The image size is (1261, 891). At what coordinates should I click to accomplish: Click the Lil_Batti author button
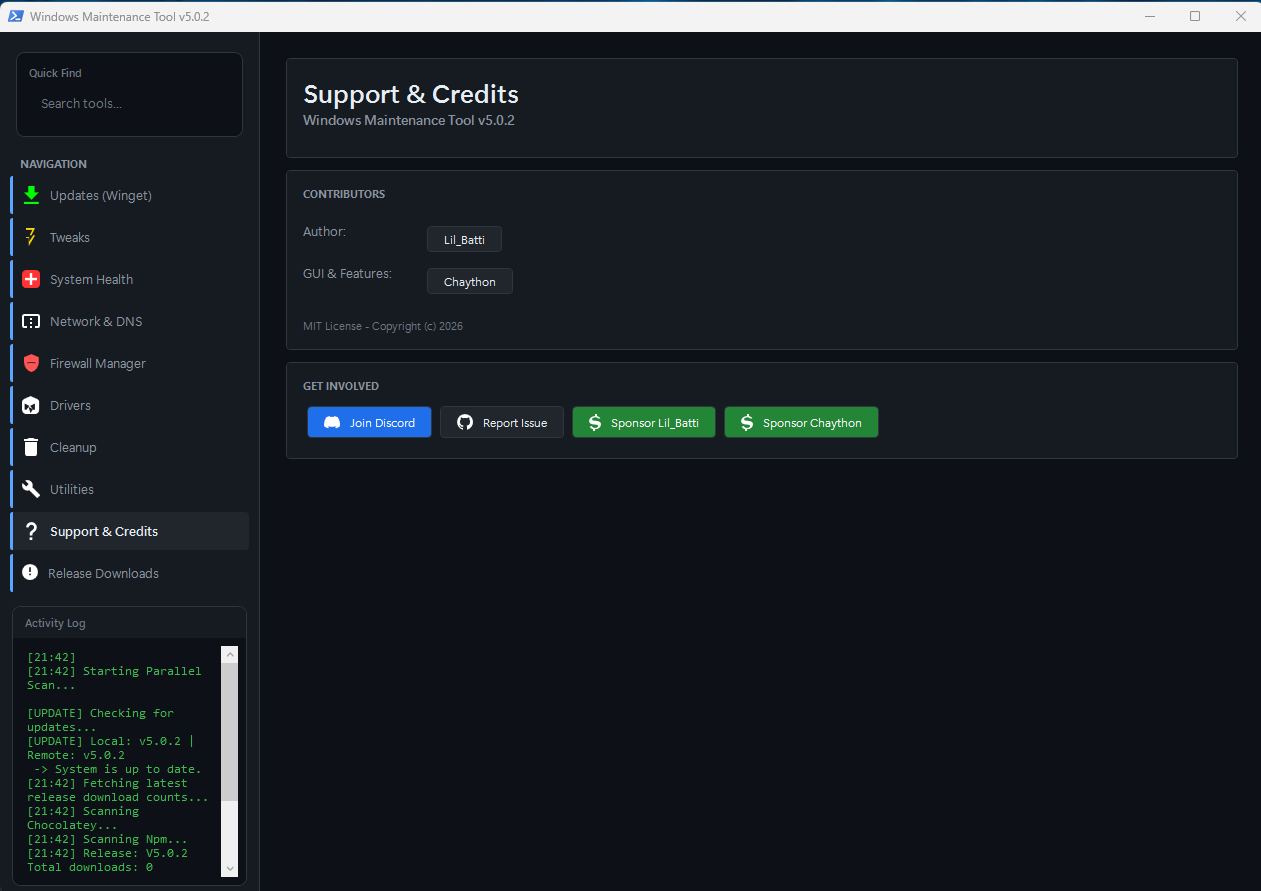(464, 239)
